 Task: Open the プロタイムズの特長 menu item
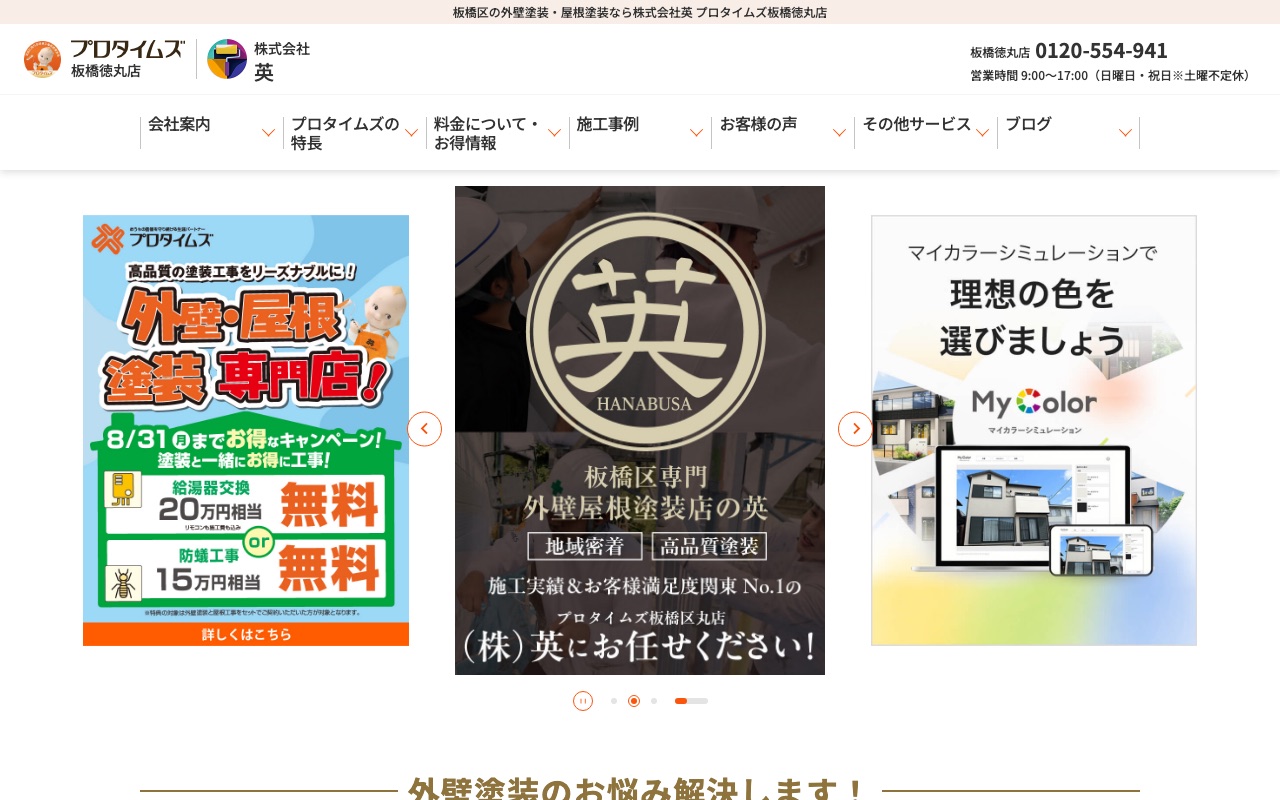tap(345, 133)
